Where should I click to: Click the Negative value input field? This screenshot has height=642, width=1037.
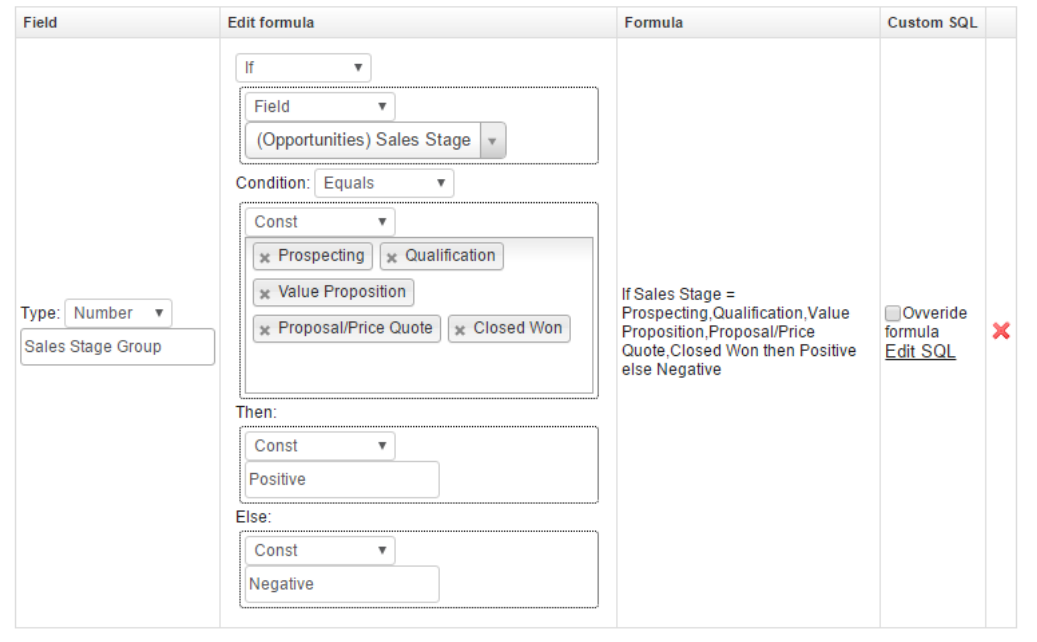342,584
